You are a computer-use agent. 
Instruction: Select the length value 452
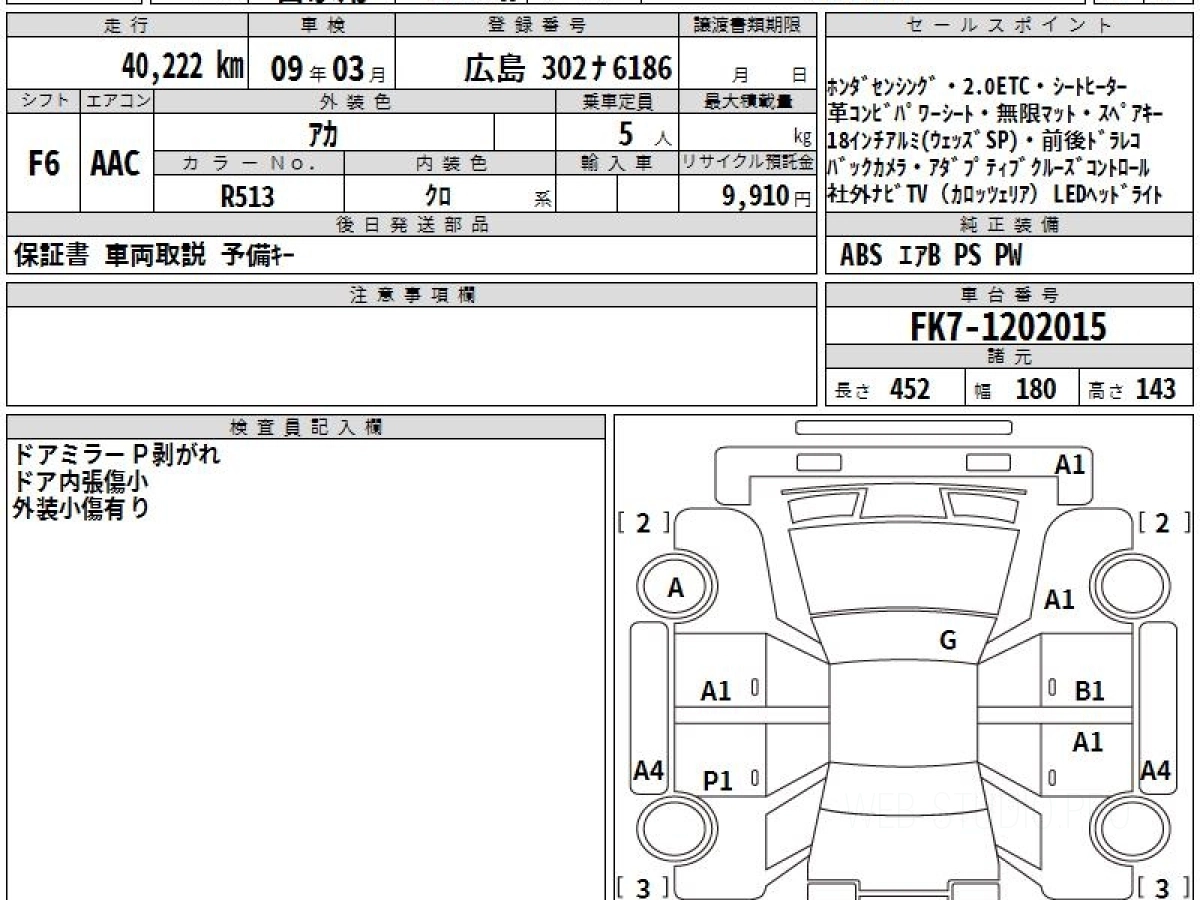pos(909,389)
